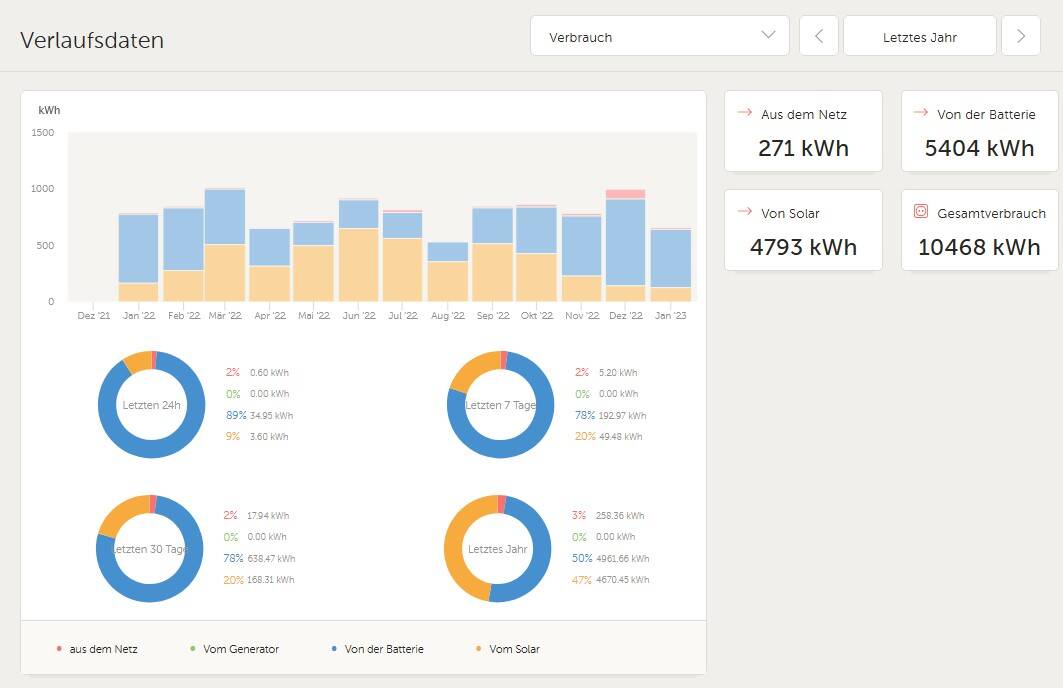The height and width of the screenshot is (688, 1063).
Task: Click the arrow icon beside Aus dem Netz
Action: [744, 113]
